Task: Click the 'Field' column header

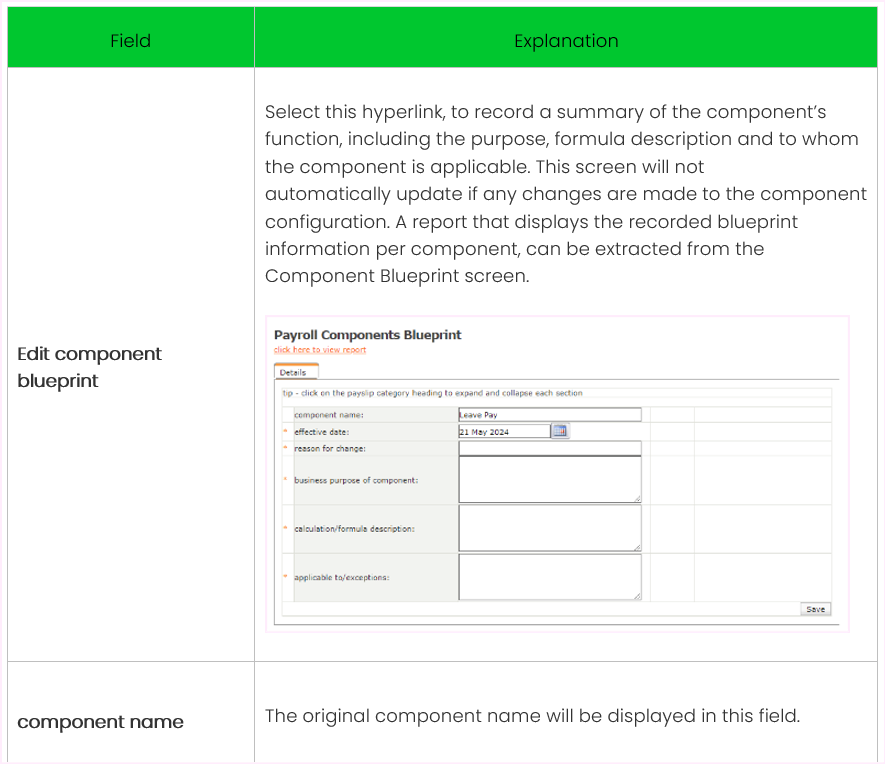Action: coord(130,41)
